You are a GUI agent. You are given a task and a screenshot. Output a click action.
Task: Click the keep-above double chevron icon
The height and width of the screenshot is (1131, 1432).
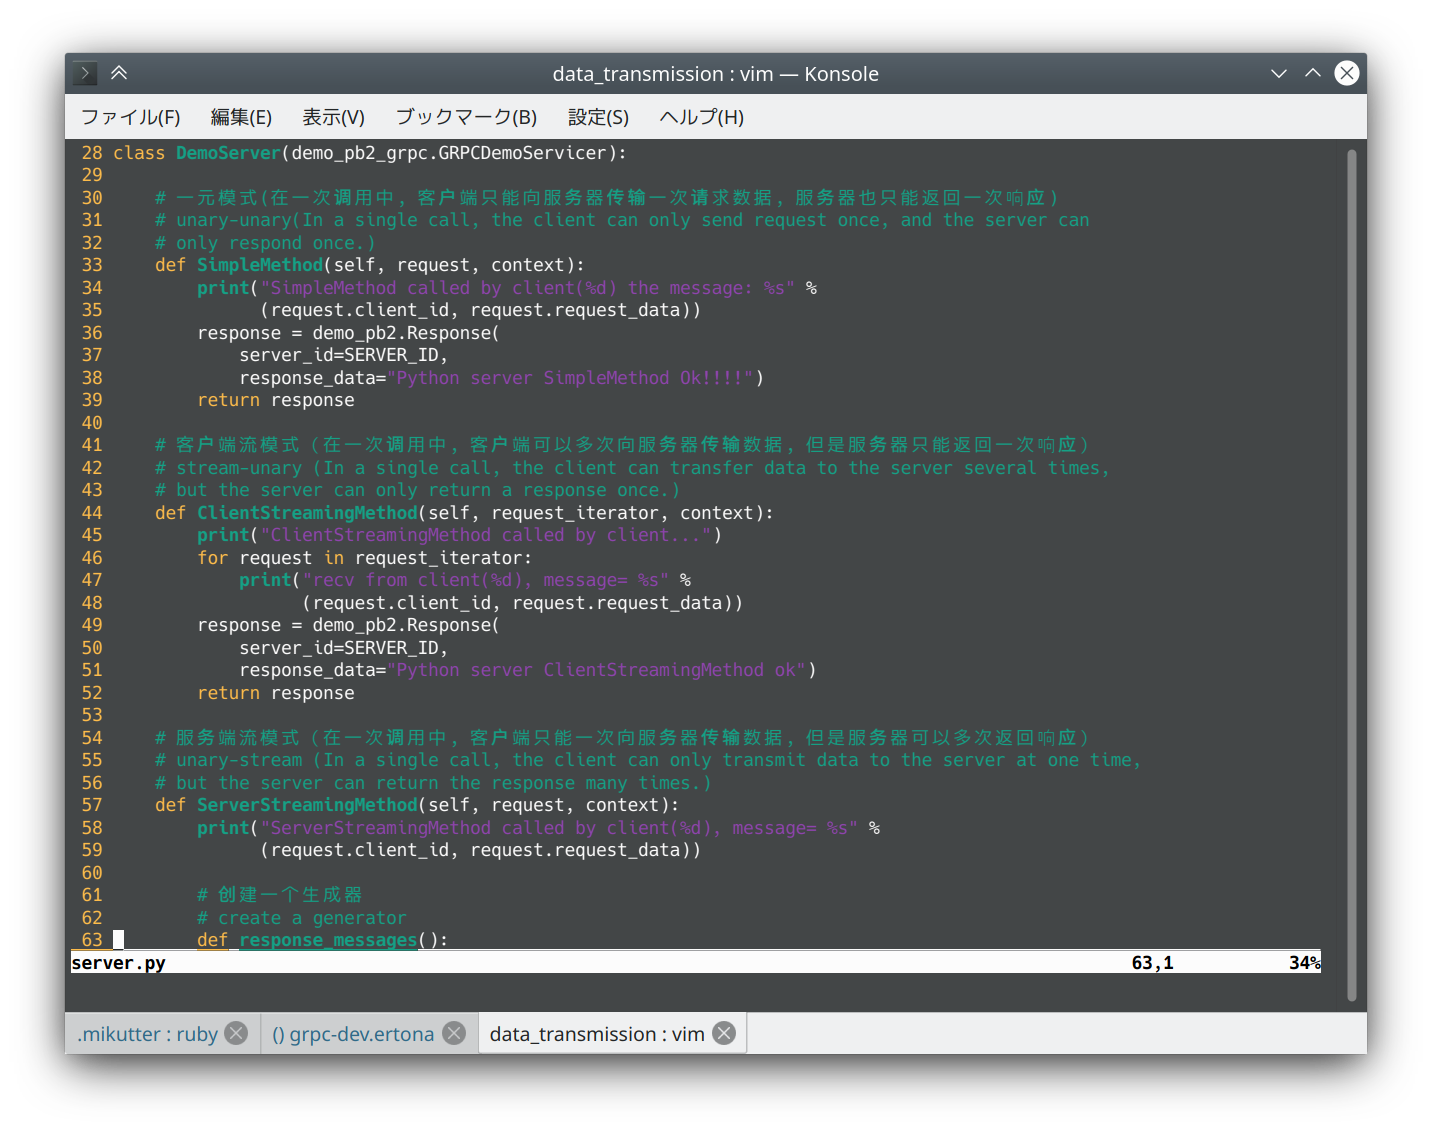119,73
